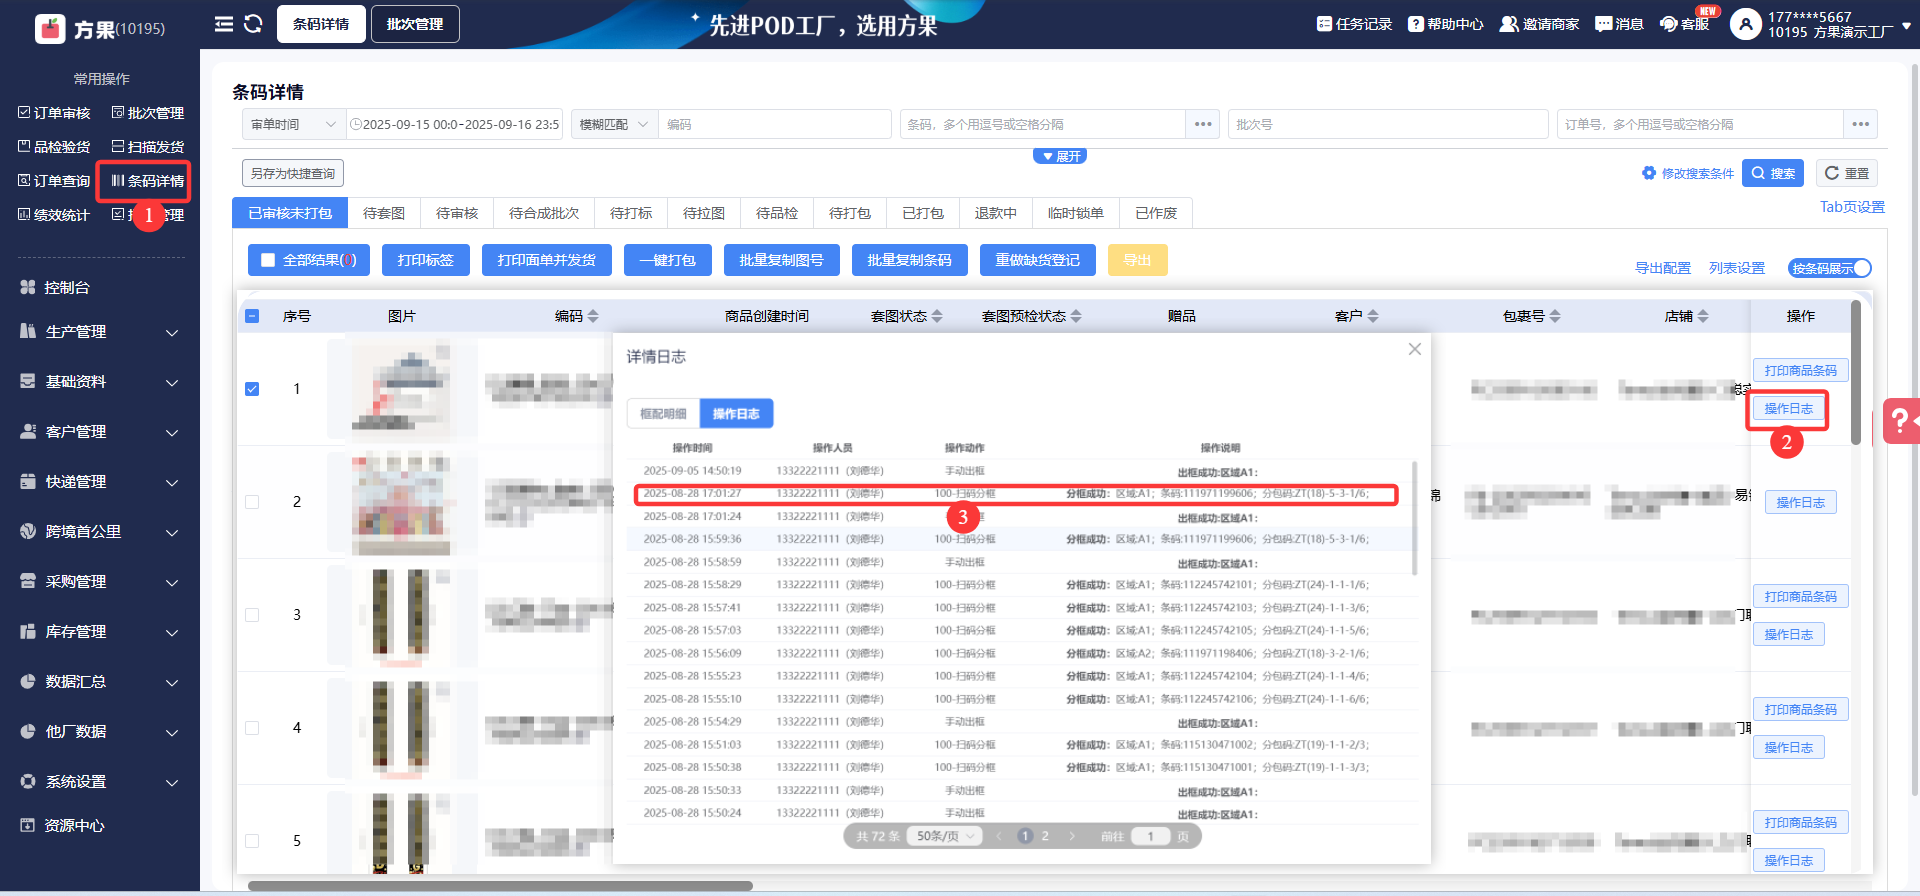
Task: Open 控制台 dashboard in sidebar
Action: pyautogui.click(x=67, y=287)
